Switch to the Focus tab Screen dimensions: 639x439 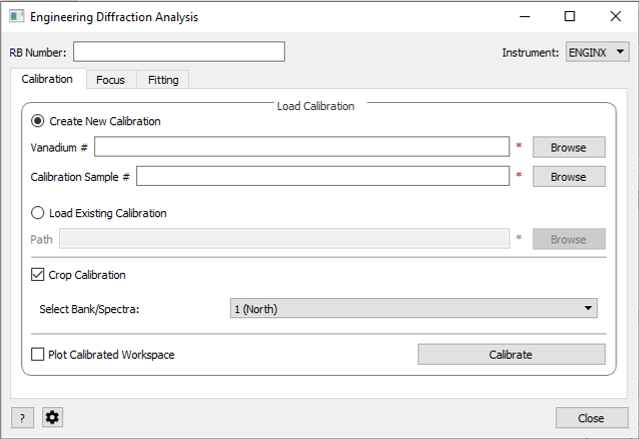110,80
